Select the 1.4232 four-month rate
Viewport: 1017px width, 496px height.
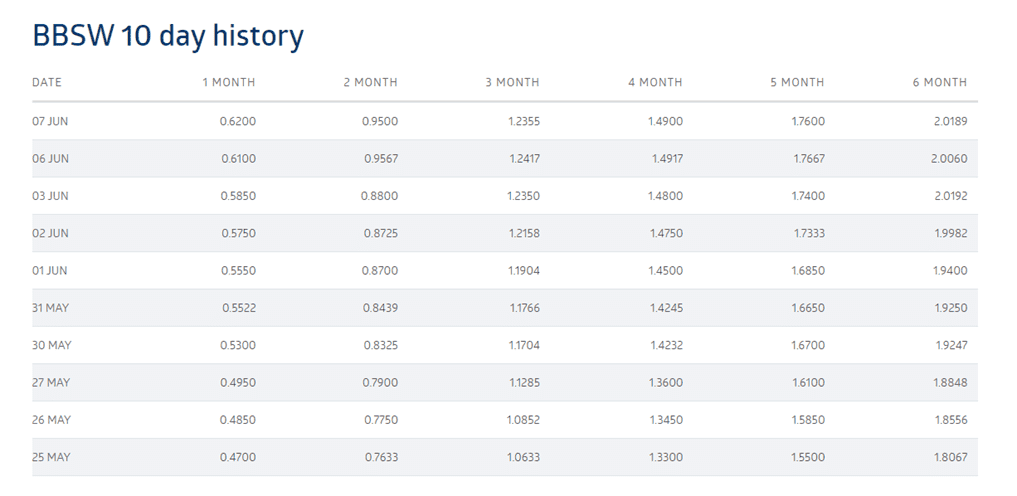click(x=667, y=346)
